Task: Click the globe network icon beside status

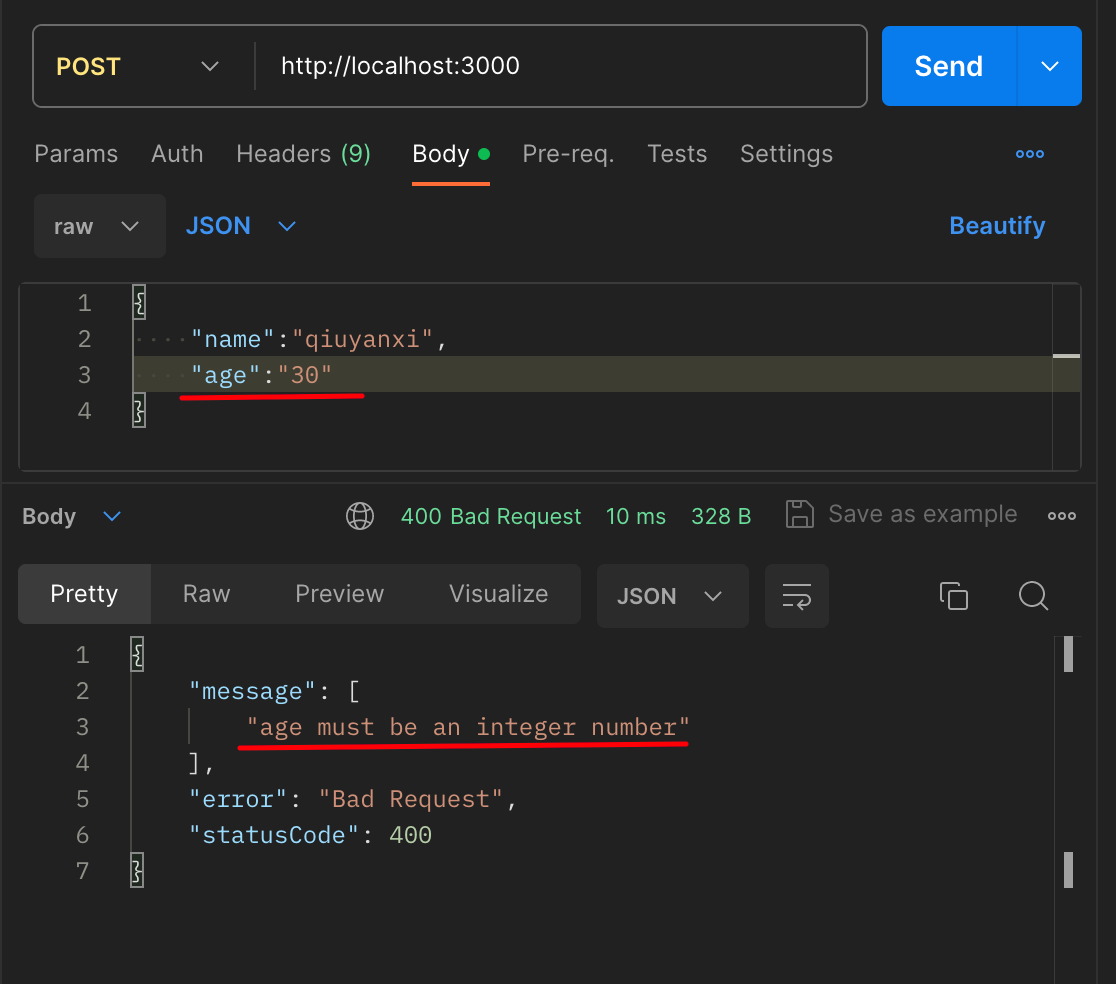Action: [x=359, y=516]
